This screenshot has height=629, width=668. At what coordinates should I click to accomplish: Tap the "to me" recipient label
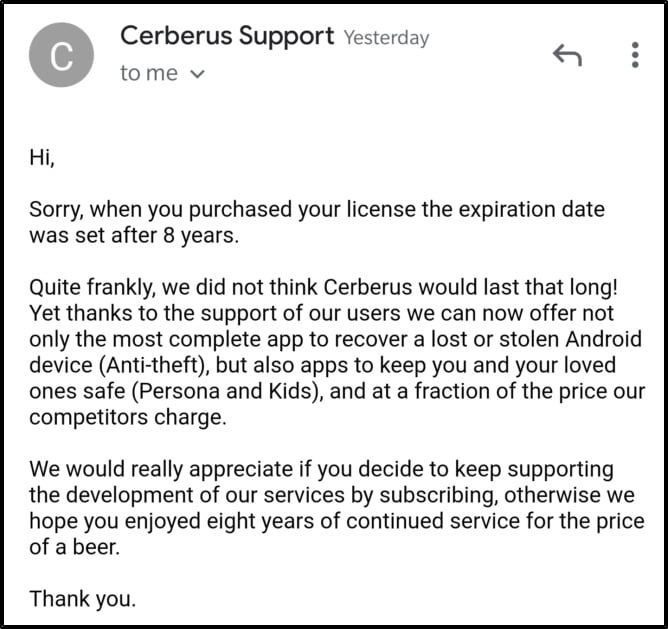click(149, 73)
